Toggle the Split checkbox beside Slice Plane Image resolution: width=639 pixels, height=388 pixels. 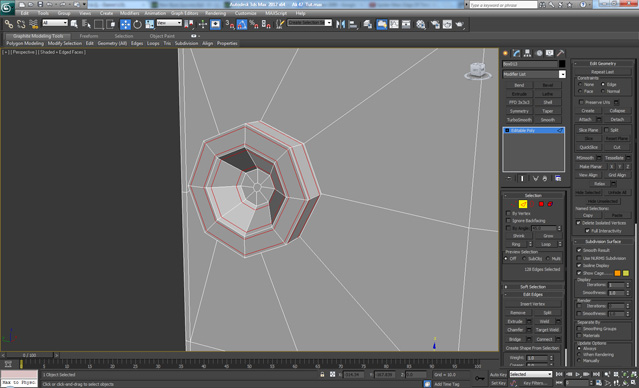click(606, 130)
